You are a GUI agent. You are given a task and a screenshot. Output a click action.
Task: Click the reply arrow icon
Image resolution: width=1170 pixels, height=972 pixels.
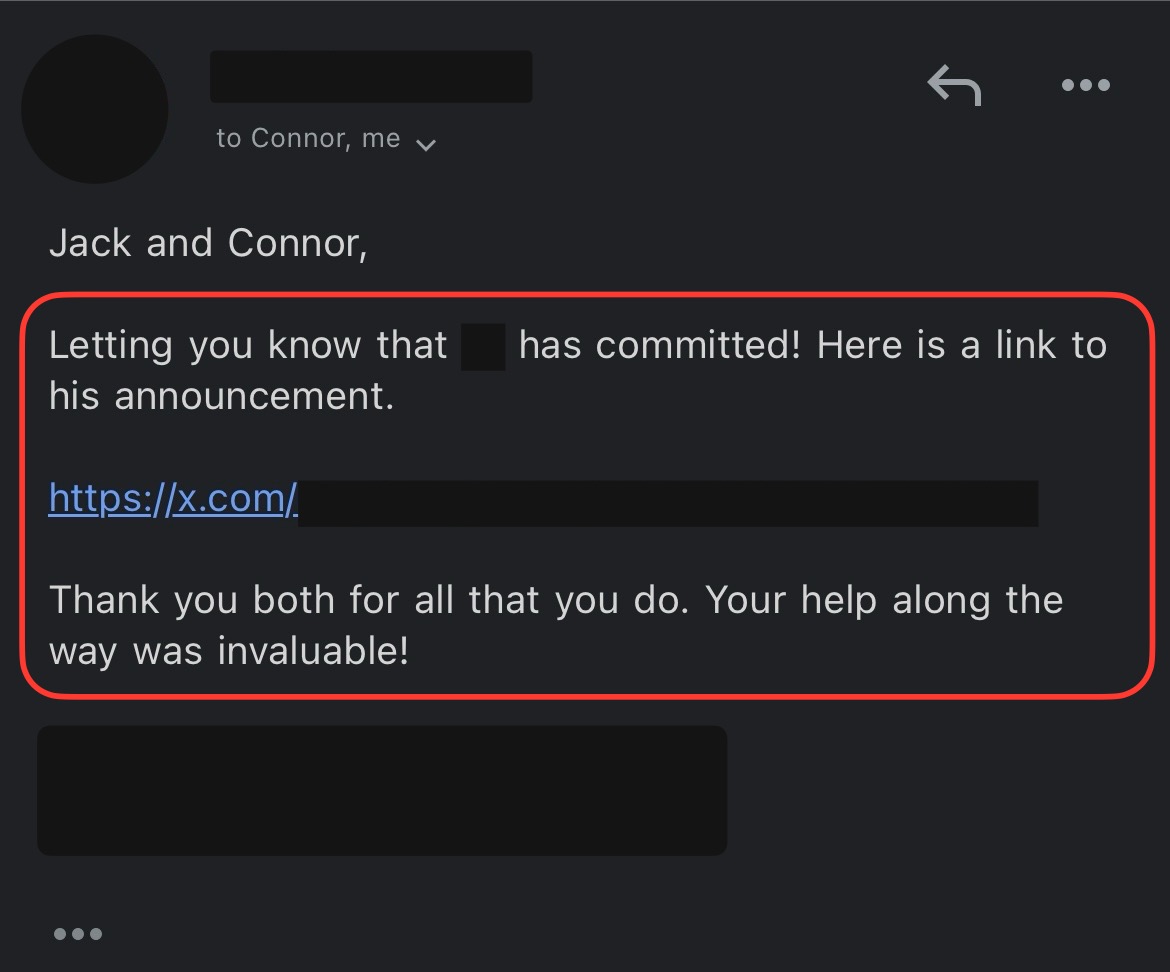[x=954, y=86]
